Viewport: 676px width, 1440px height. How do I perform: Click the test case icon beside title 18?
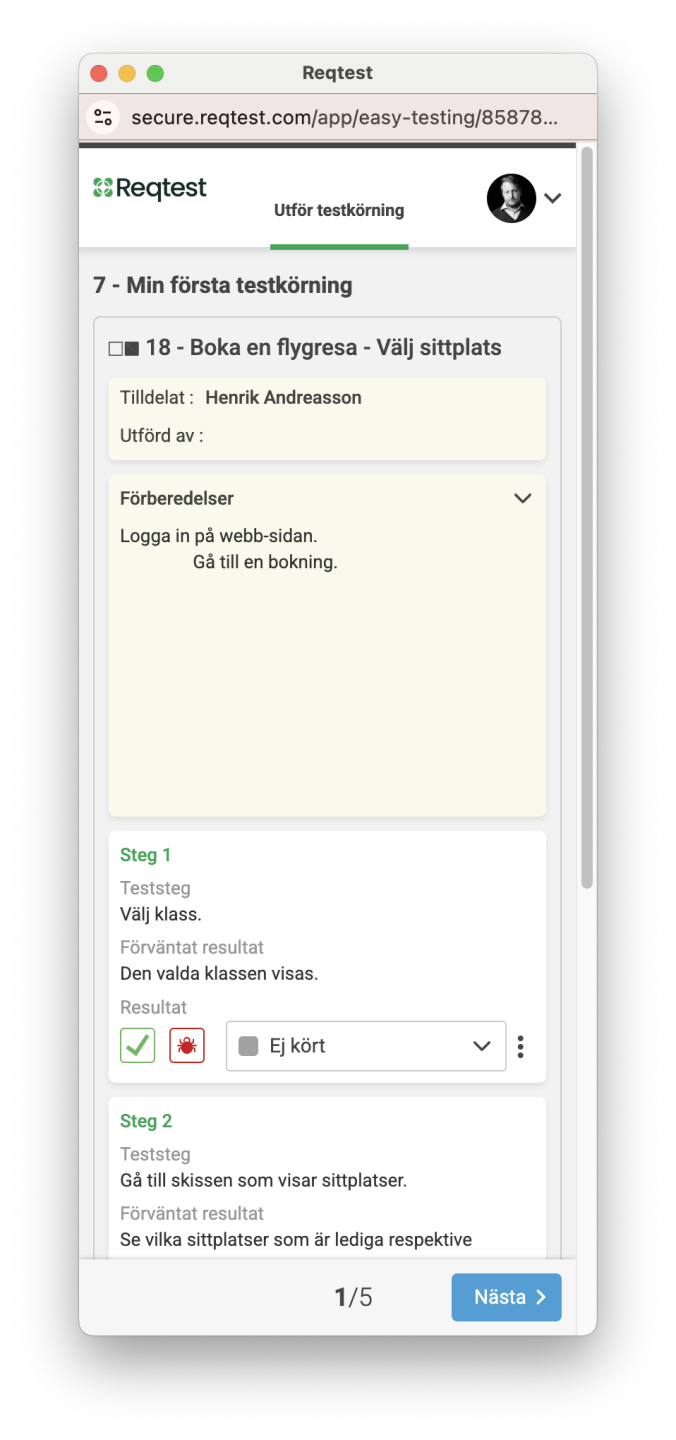124,349
